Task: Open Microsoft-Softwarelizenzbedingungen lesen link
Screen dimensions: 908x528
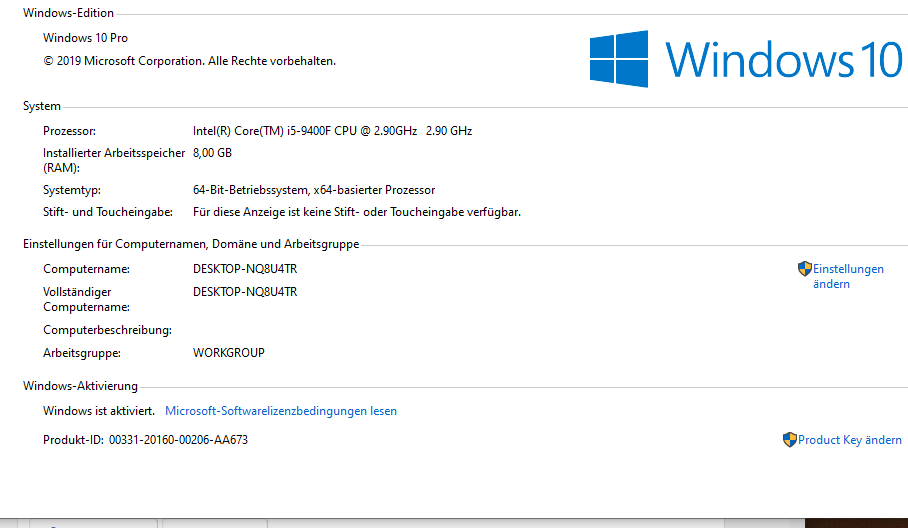Action: click(x=281, y=410)
